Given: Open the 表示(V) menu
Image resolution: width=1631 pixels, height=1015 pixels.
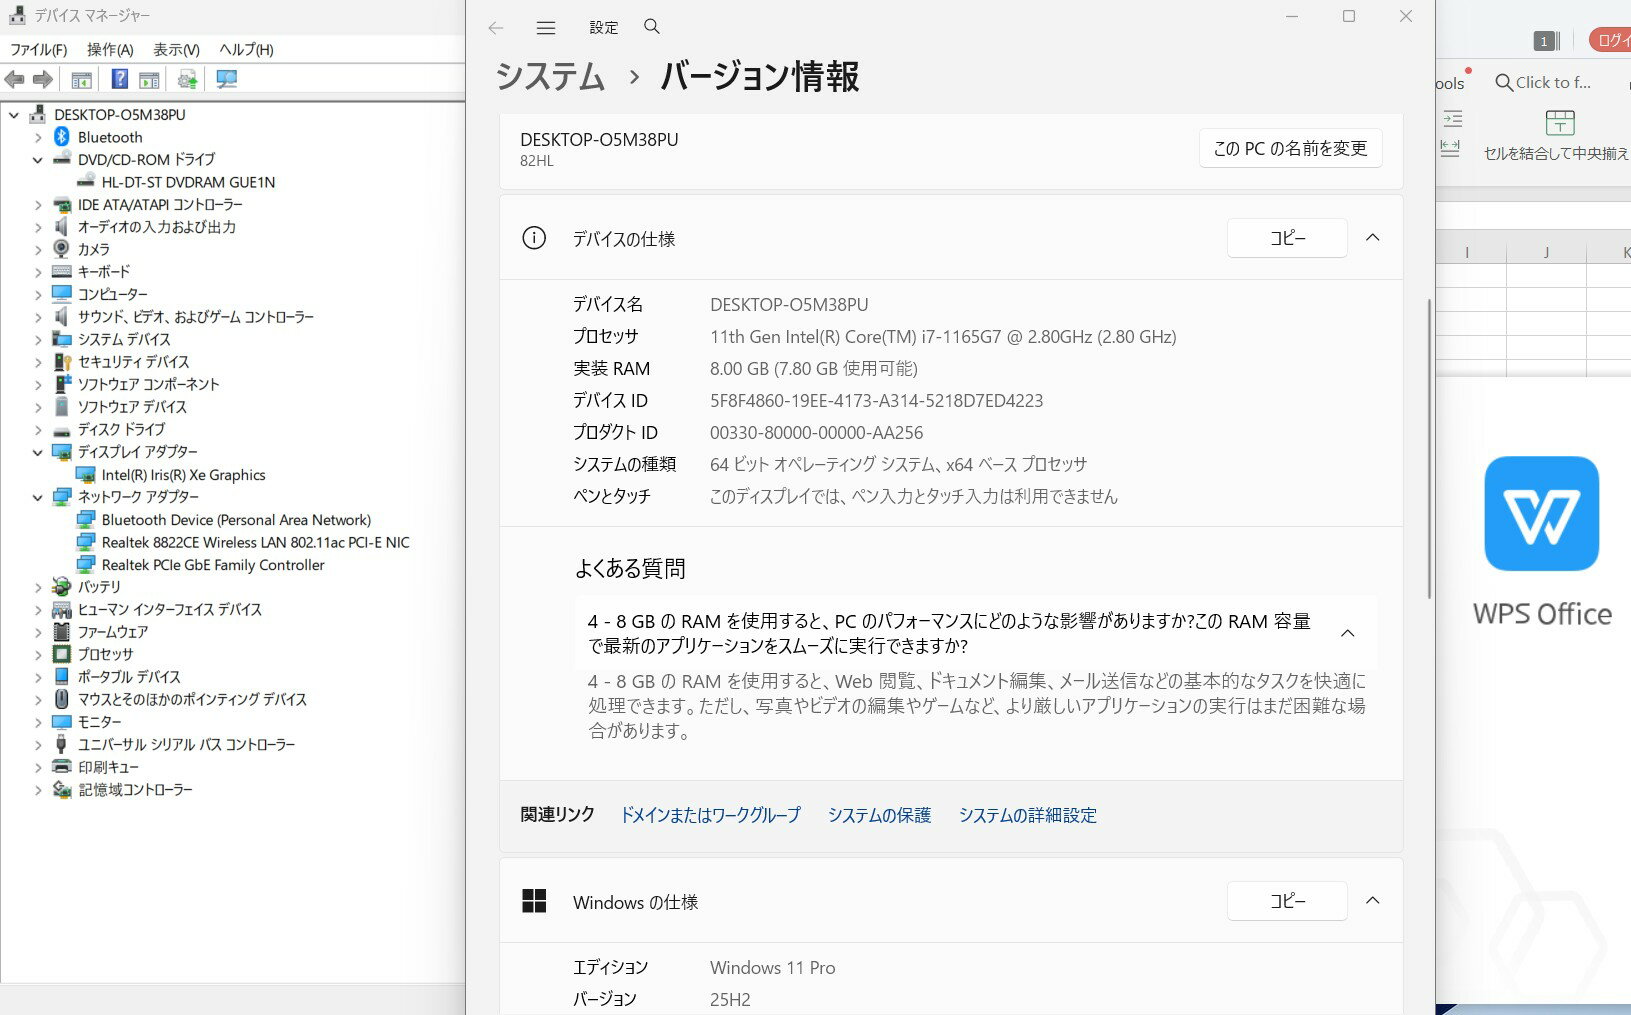Looking at the screenshot, I should click(x=176, y=50).
